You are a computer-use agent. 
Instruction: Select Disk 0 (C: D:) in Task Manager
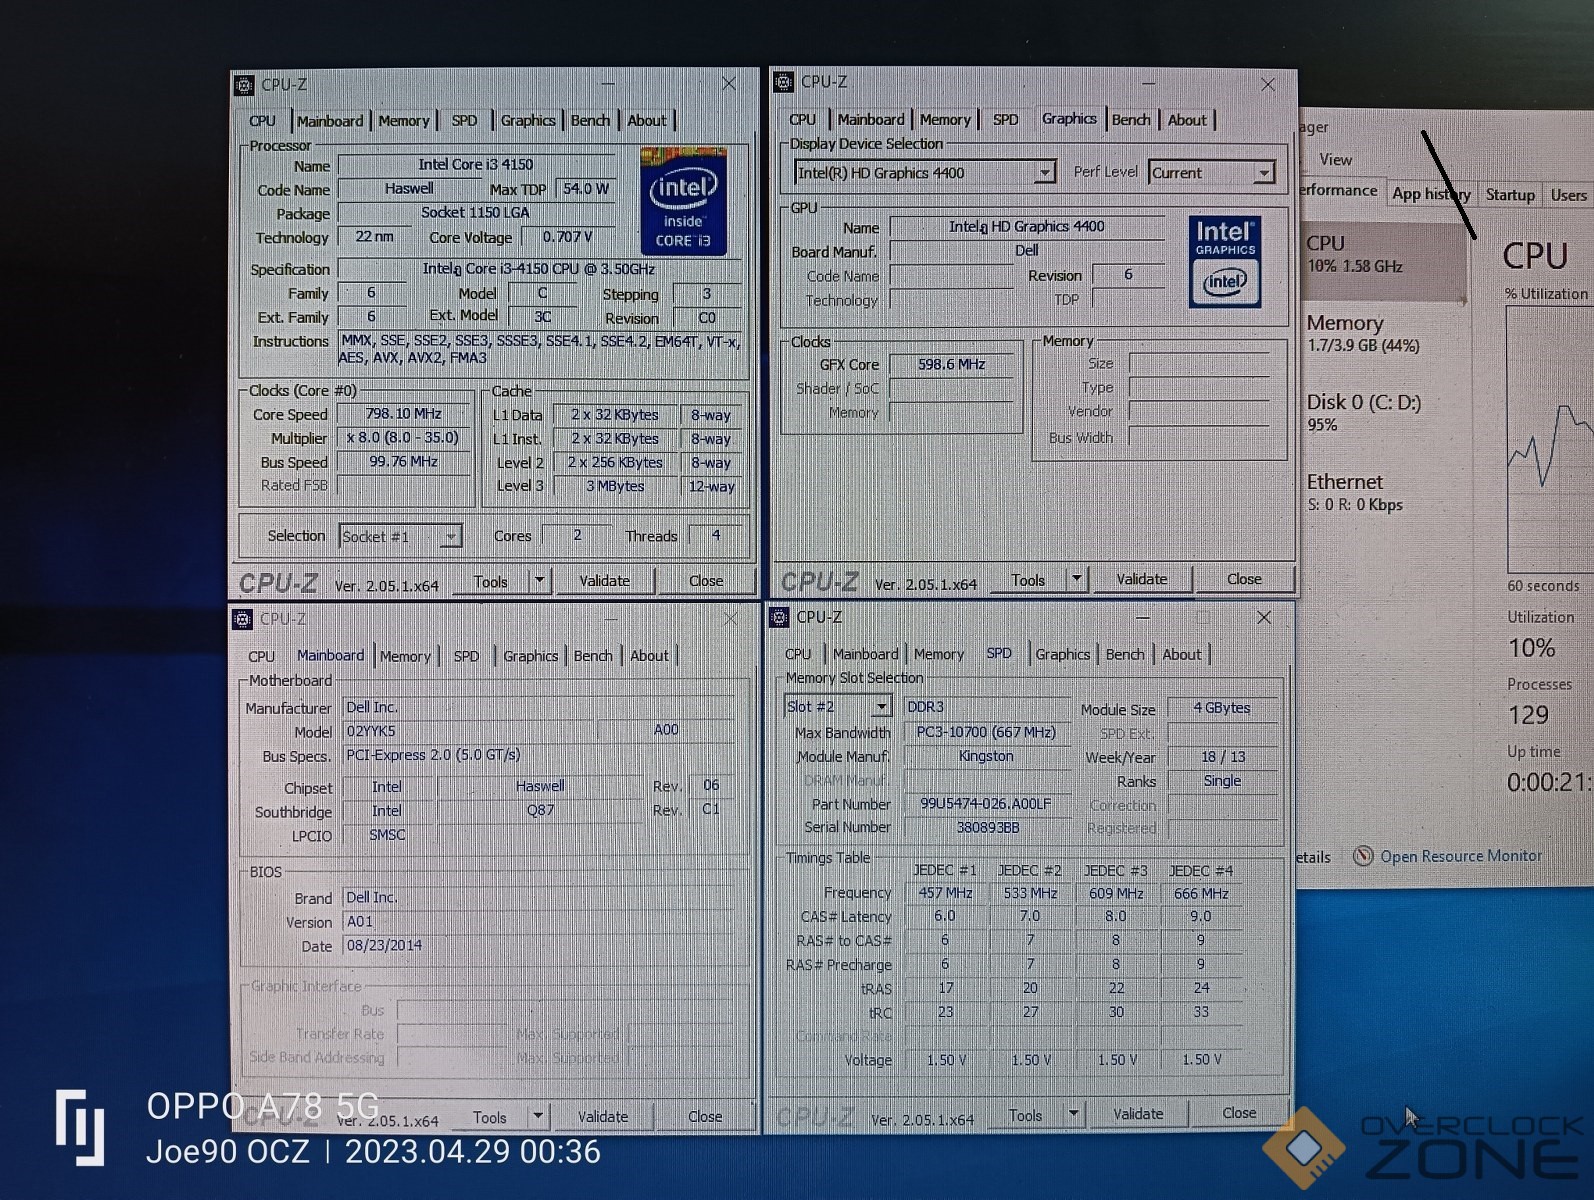point(1382,412)
